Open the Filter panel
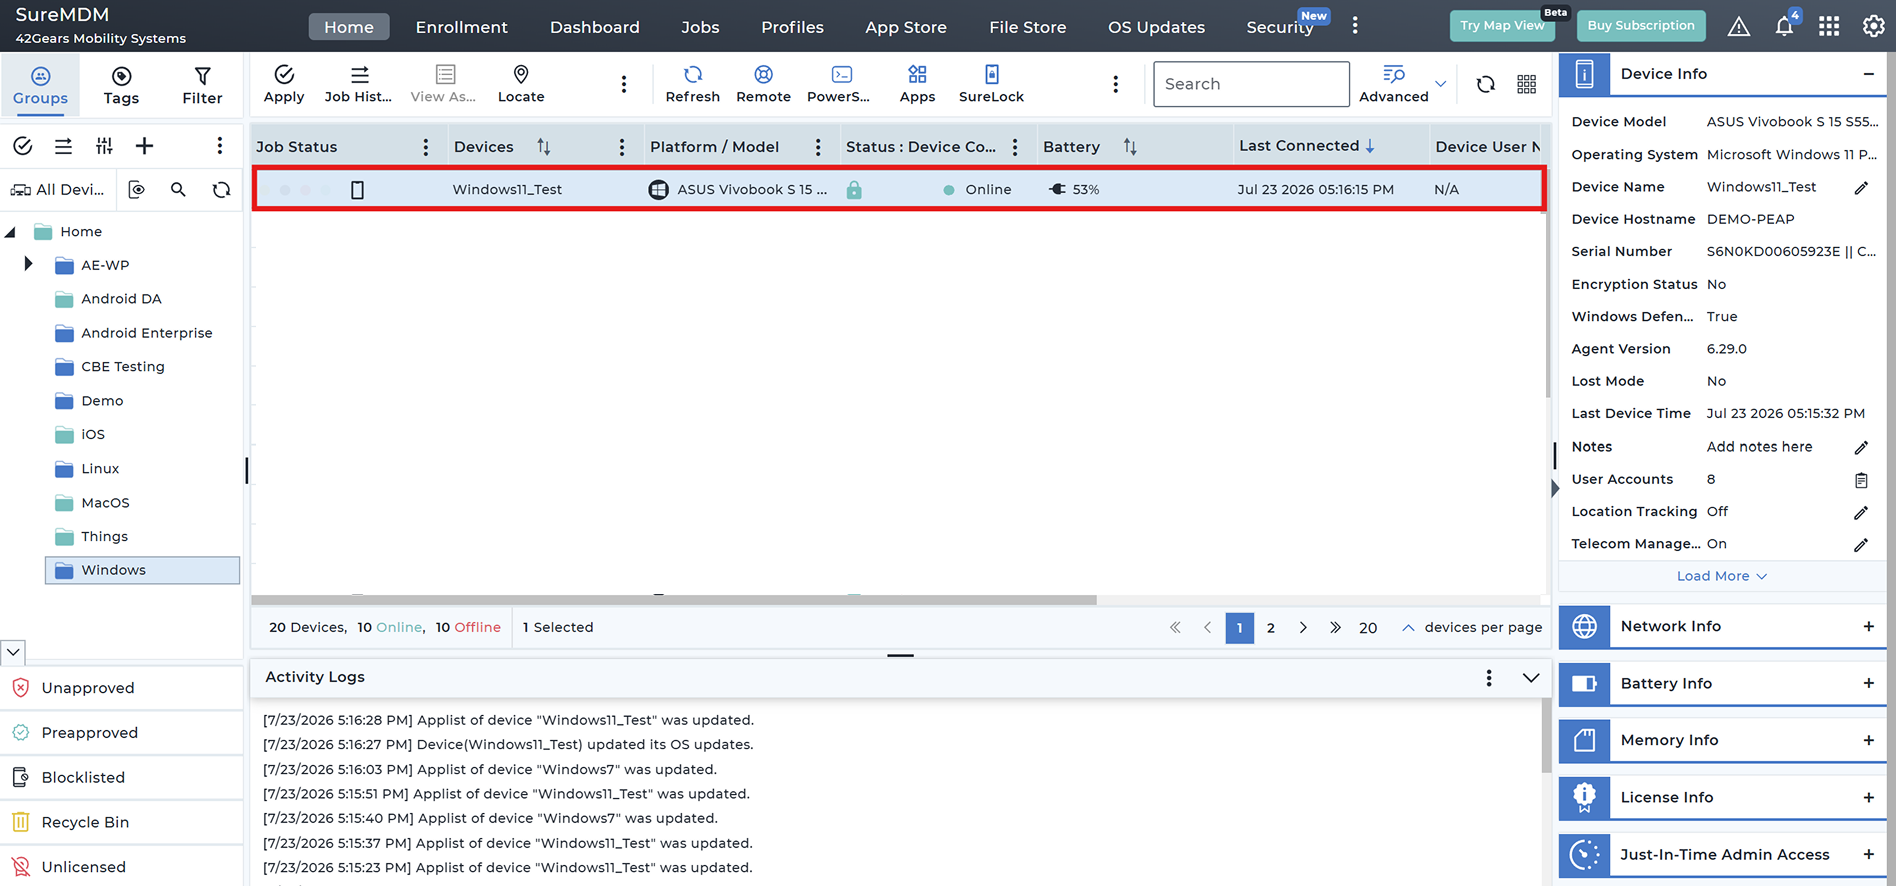This screenshot has width=1896, height=886. pyautogui.click(x=202, y=85)
